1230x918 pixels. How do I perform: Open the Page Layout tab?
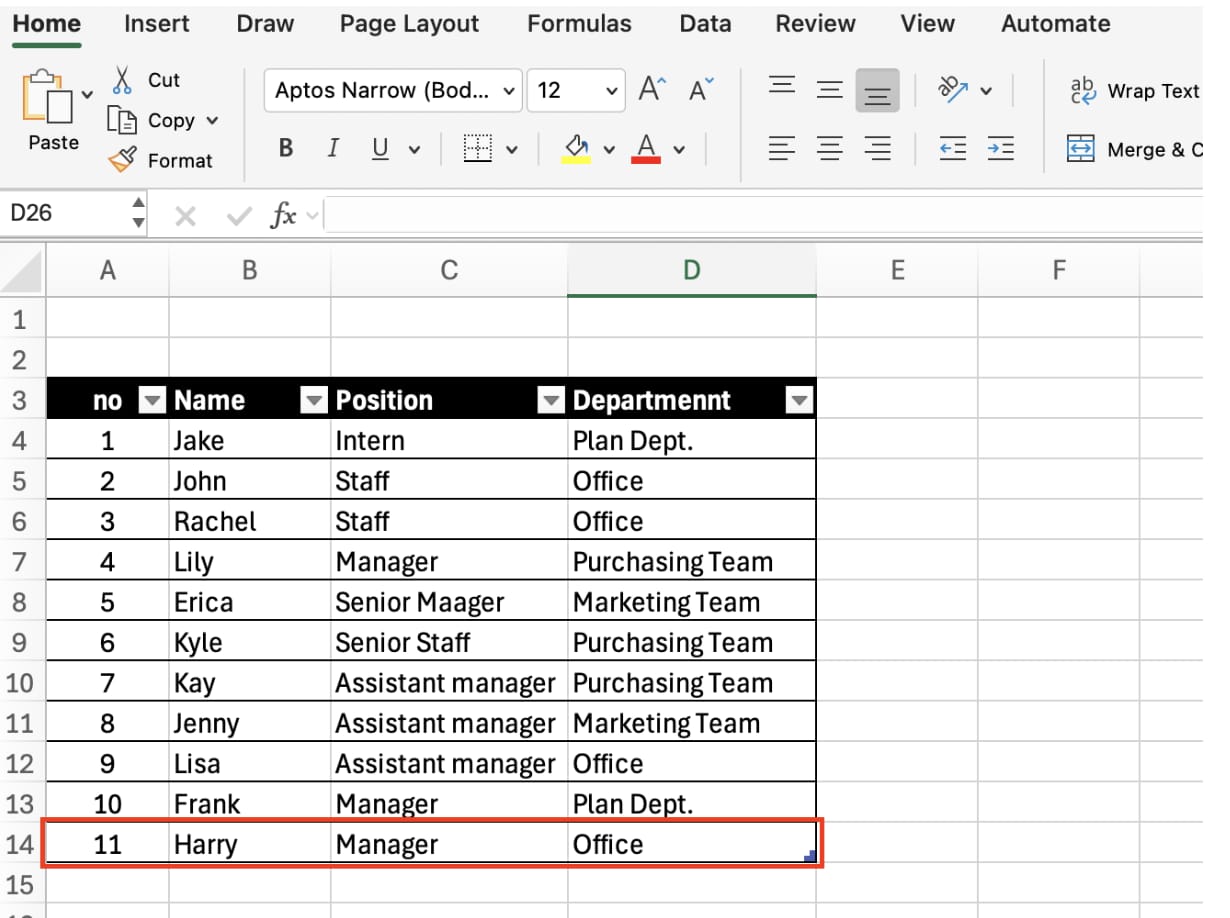pos(409,24)
